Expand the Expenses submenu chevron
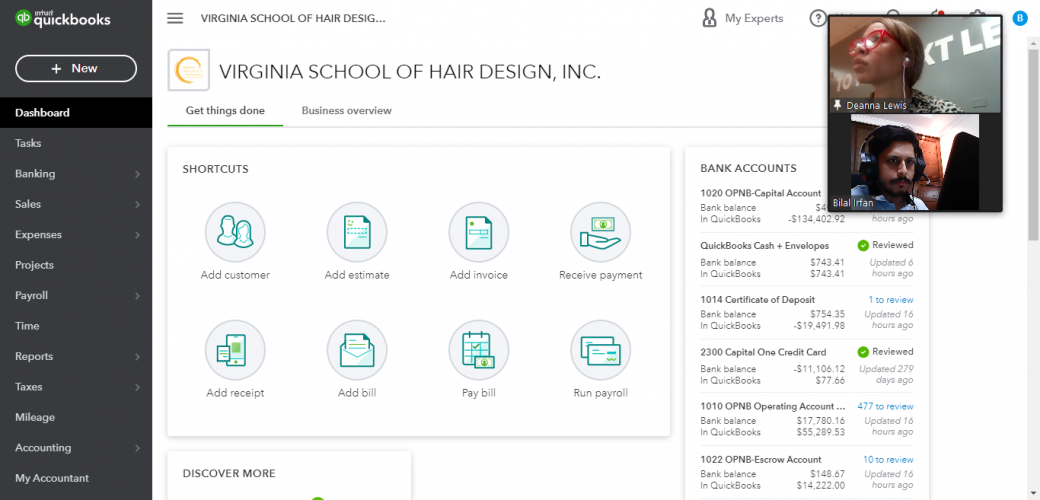The image size is (1040, 500). coord(137,235)
